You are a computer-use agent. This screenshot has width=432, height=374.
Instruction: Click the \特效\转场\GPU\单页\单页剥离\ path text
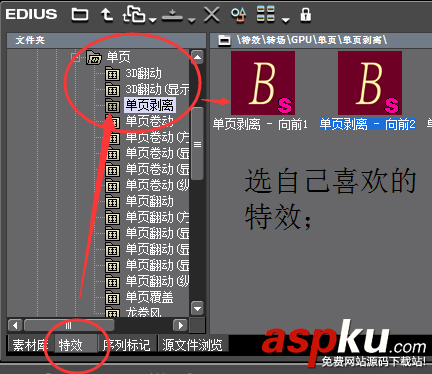click(x=312, y=41)
